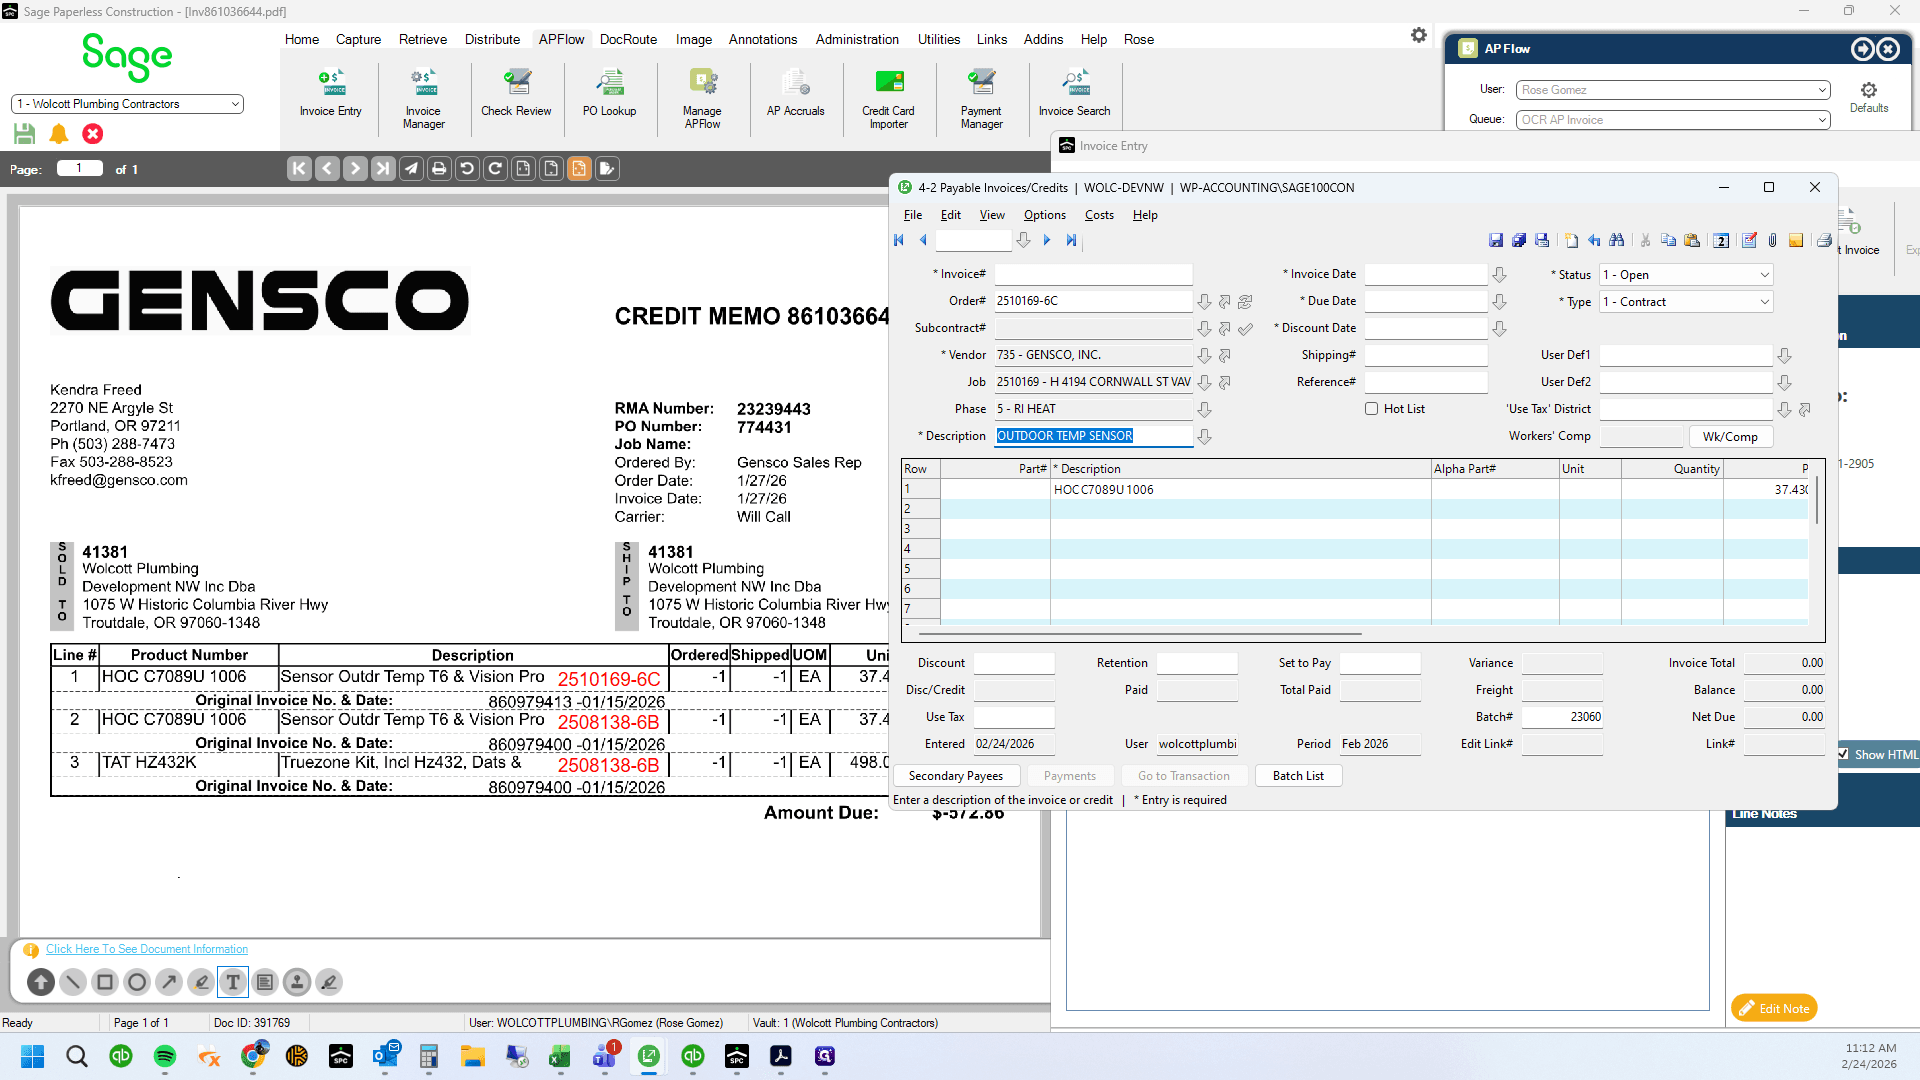Go to last page of document viewer
The width and height of the screenshot is (1920, 1080).
(x=383, y=169)
